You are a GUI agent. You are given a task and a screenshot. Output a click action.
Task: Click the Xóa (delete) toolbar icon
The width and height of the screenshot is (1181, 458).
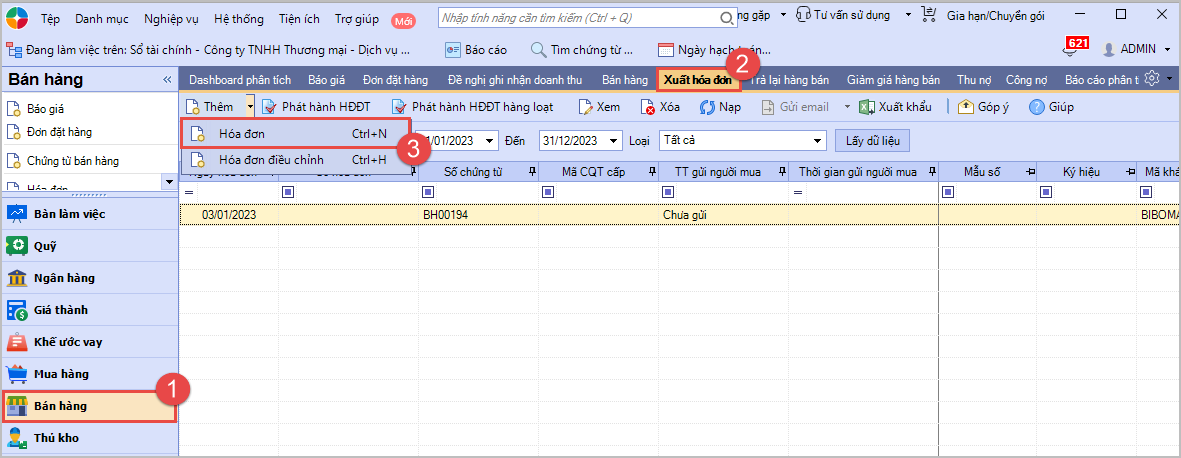(648, 107)
